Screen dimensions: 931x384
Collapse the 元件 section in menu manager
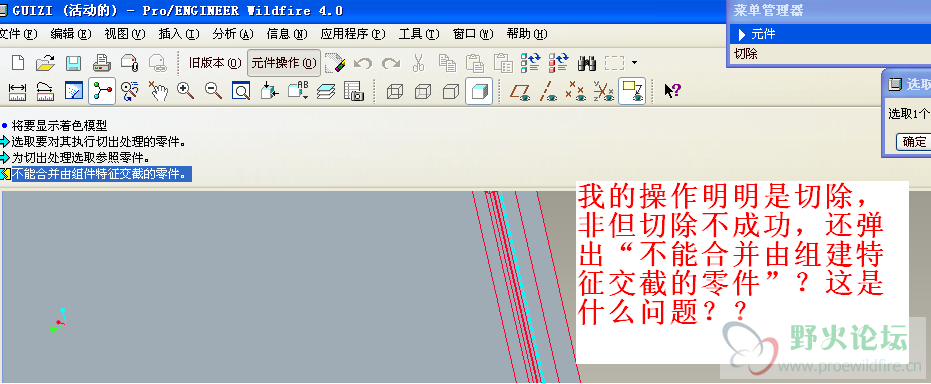(742, 34)
